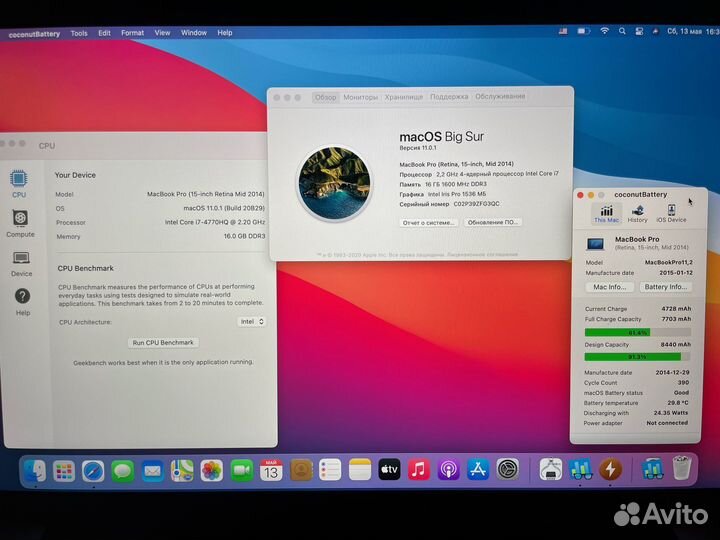The height and width of the screenshot is (540, 720).
Task: Click serial number C02P39ZFG3QC text
Action: [x=477, y=204]
